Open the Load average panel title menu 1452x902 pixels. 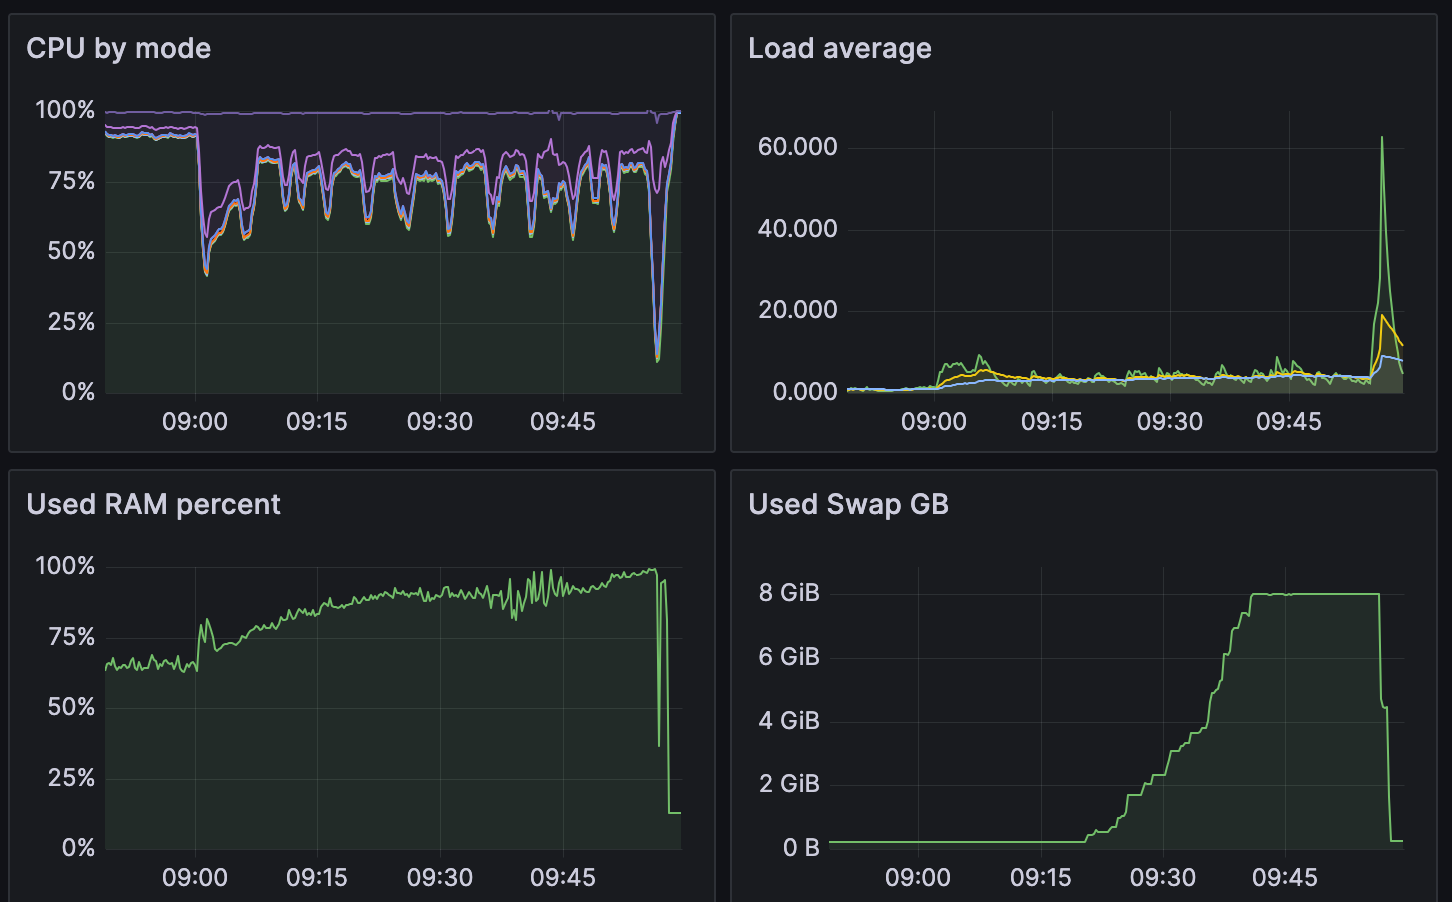tap(839, 48)
